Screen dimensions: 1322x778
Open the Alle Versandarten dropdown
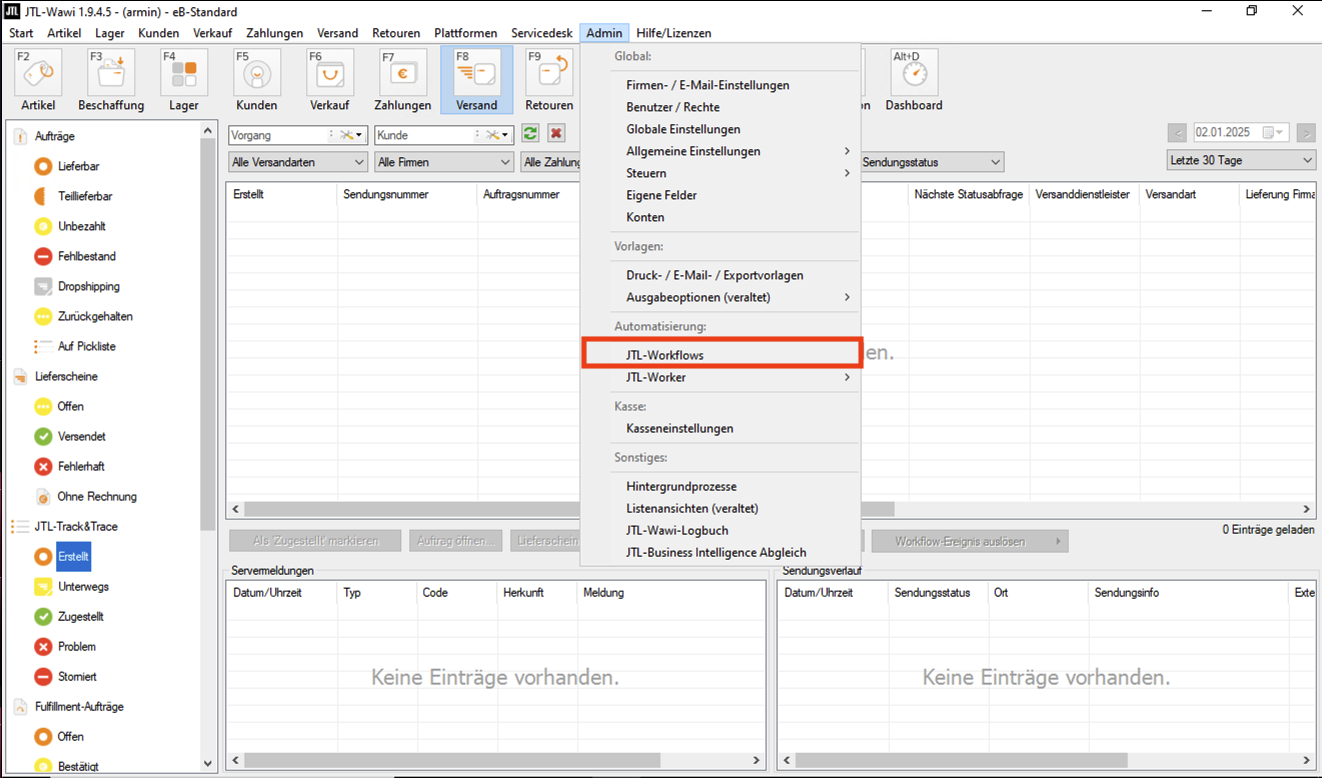point(298,162)
